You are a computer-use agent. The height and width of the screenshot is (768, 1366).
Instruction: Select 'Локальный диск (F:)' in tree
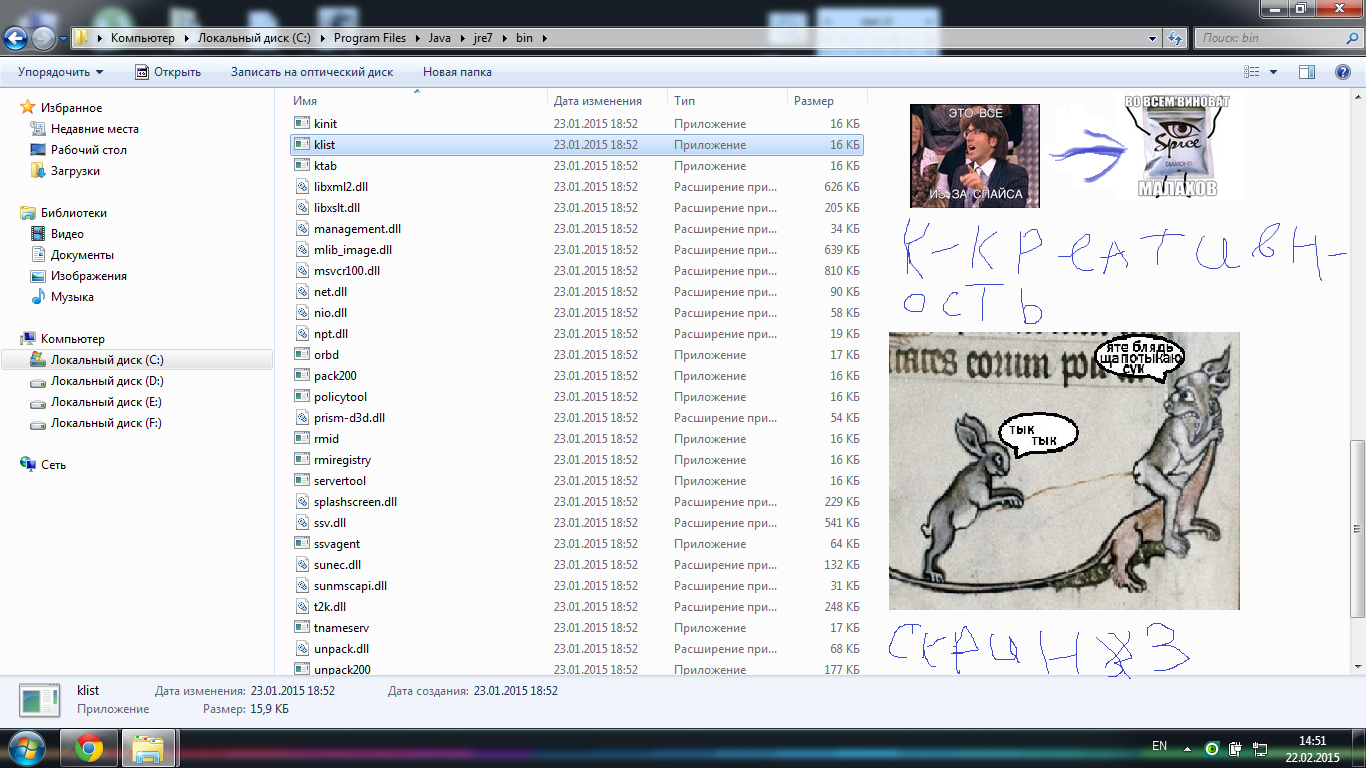point(106,423)
